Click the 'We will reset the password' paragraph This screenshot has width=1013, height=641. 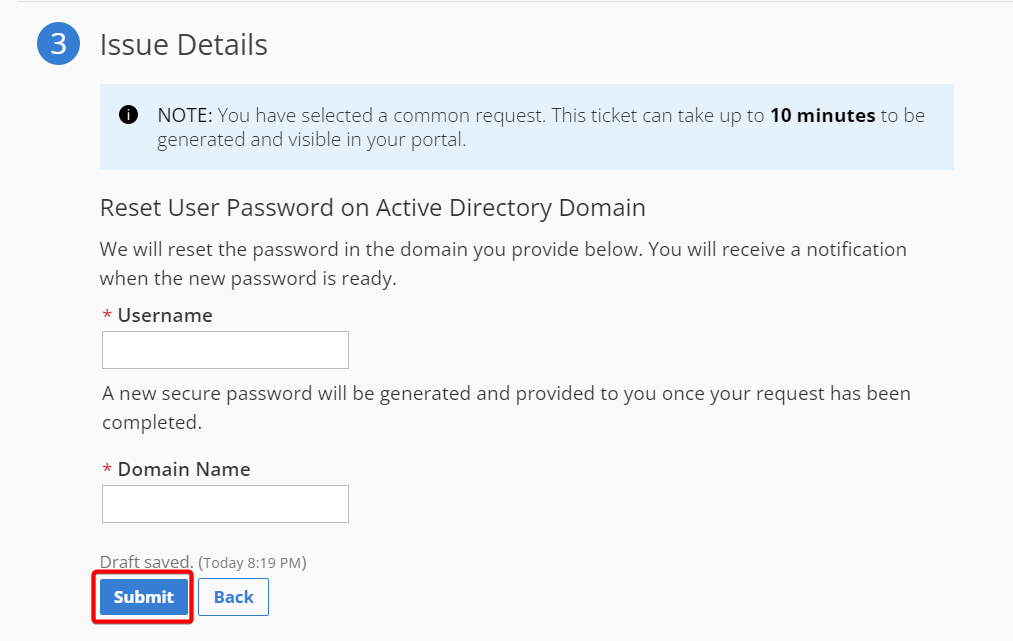coord(503,264)
